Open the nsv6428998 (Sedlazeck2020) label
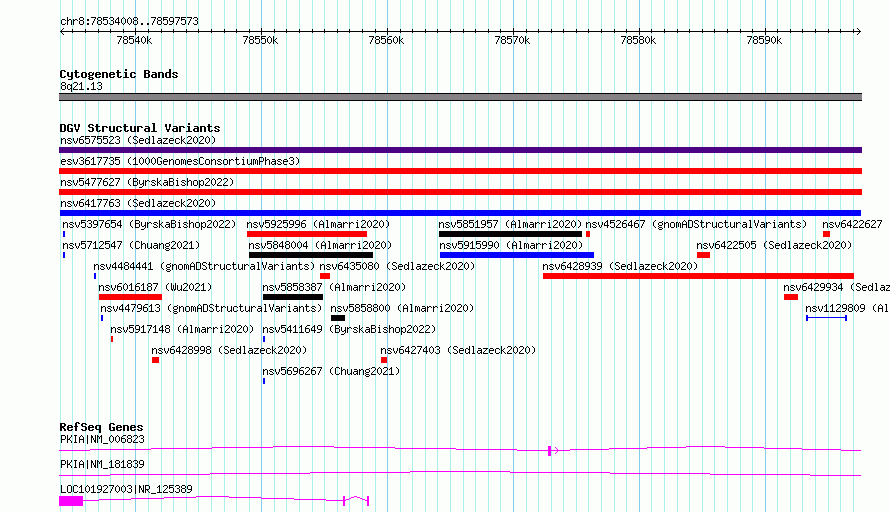This screenshot has width=890, height=512. [x=229, y=350]
